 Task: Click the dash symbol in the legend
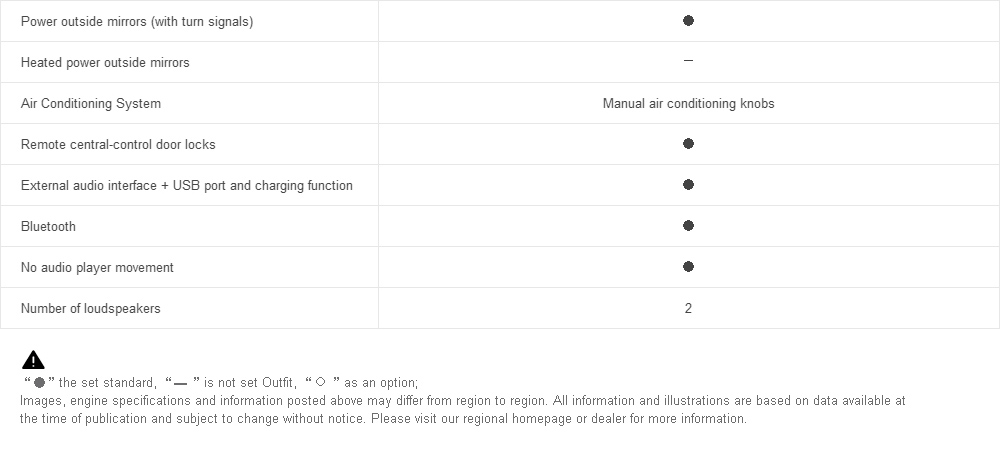coord(180,383)
